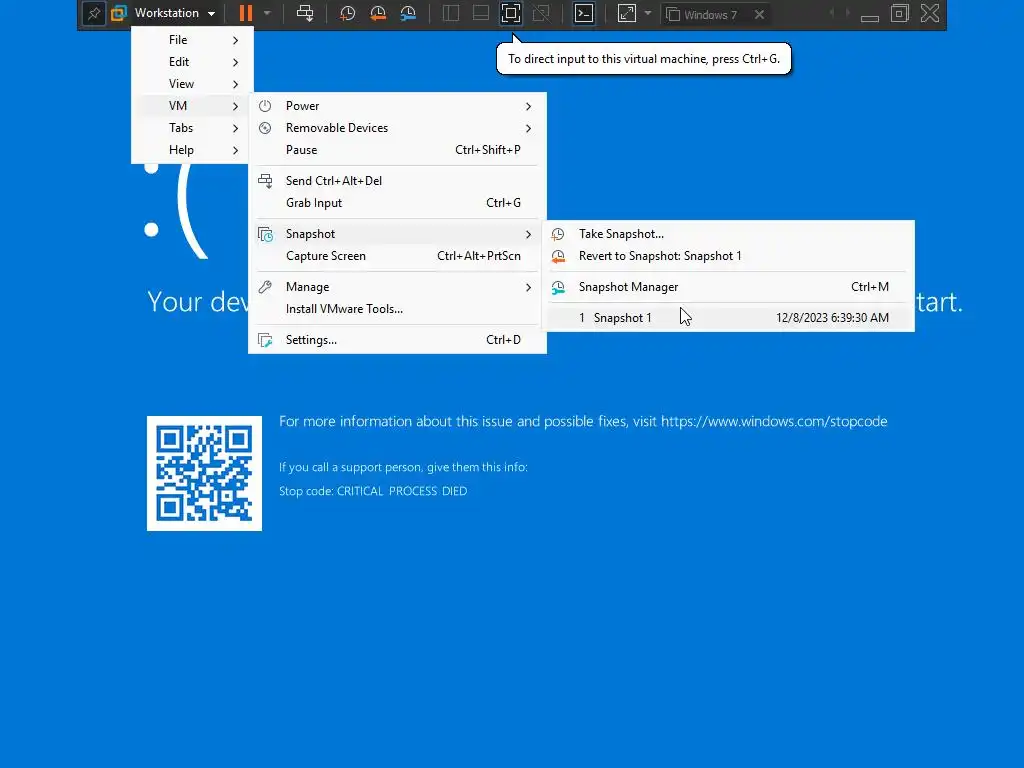Click the QR code on the blue screen
Viewport: 1024px width, 768px height.
[204, 473]
